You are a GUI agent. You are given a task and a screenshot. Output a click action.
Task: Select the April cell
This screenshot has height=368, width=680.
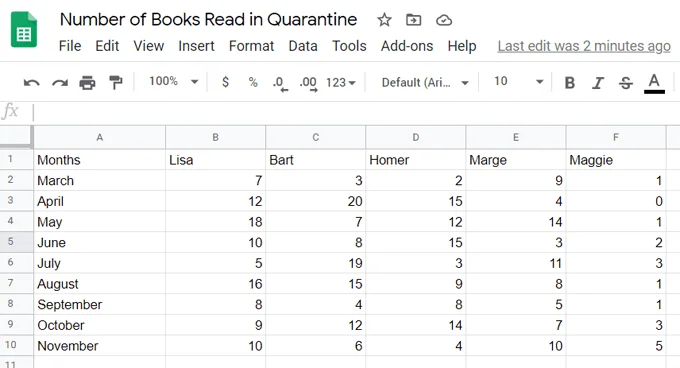pos(99,201)
